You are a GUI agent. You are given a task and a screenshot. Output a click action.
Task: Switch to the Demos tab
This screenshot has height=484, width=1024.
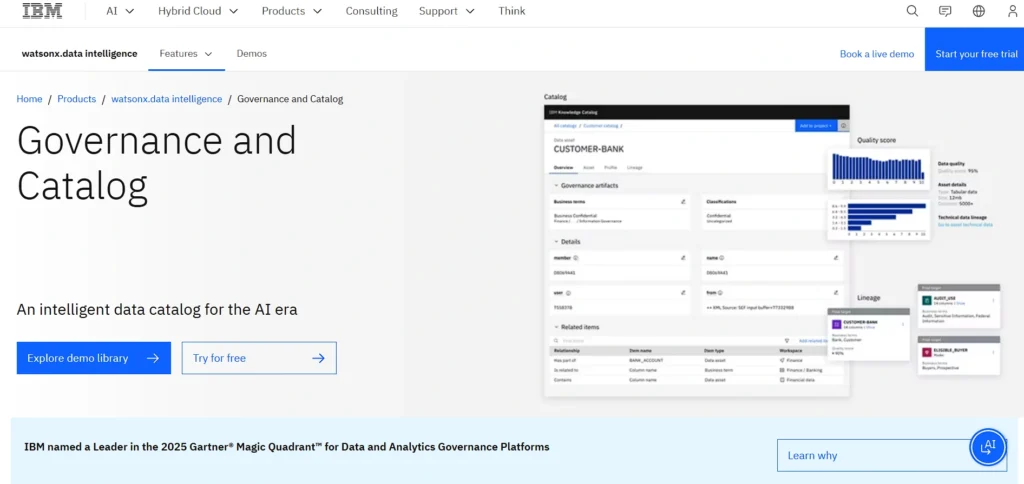click(251, 54)
